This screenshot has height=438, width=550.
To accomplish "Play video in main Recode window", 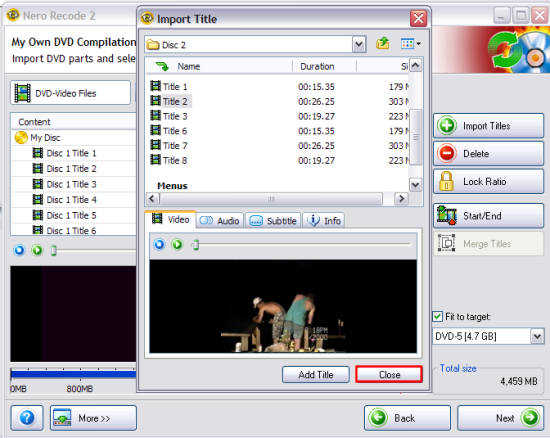I will (x=37, y=250).
